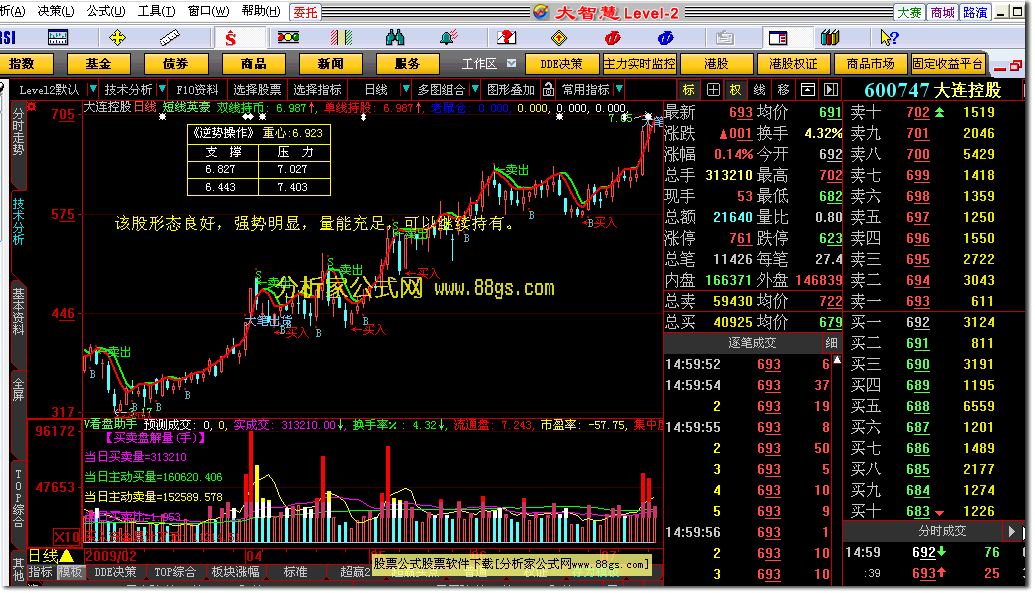Click the blue circular info icon

[665, 38]
